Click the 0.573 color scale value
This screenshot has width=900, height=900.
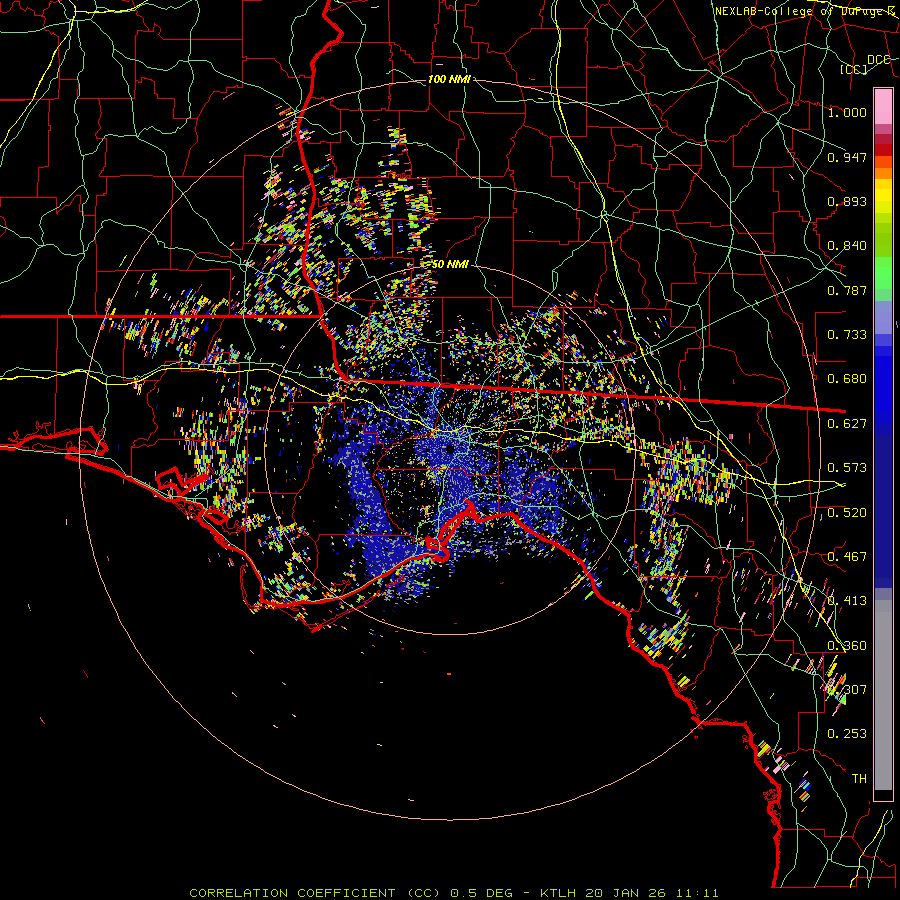pos(847,468)
